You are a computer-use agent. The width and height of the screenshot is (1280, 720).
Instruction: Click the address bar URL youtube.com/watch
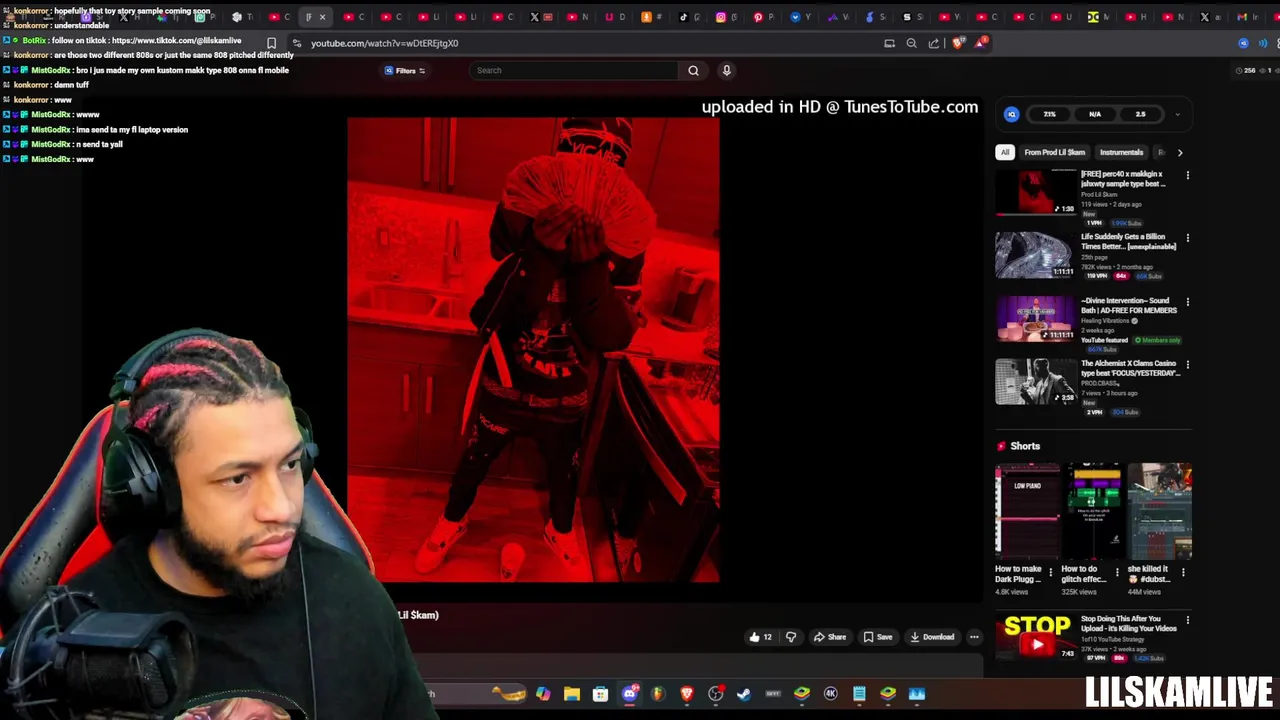(x=384, y=43)
